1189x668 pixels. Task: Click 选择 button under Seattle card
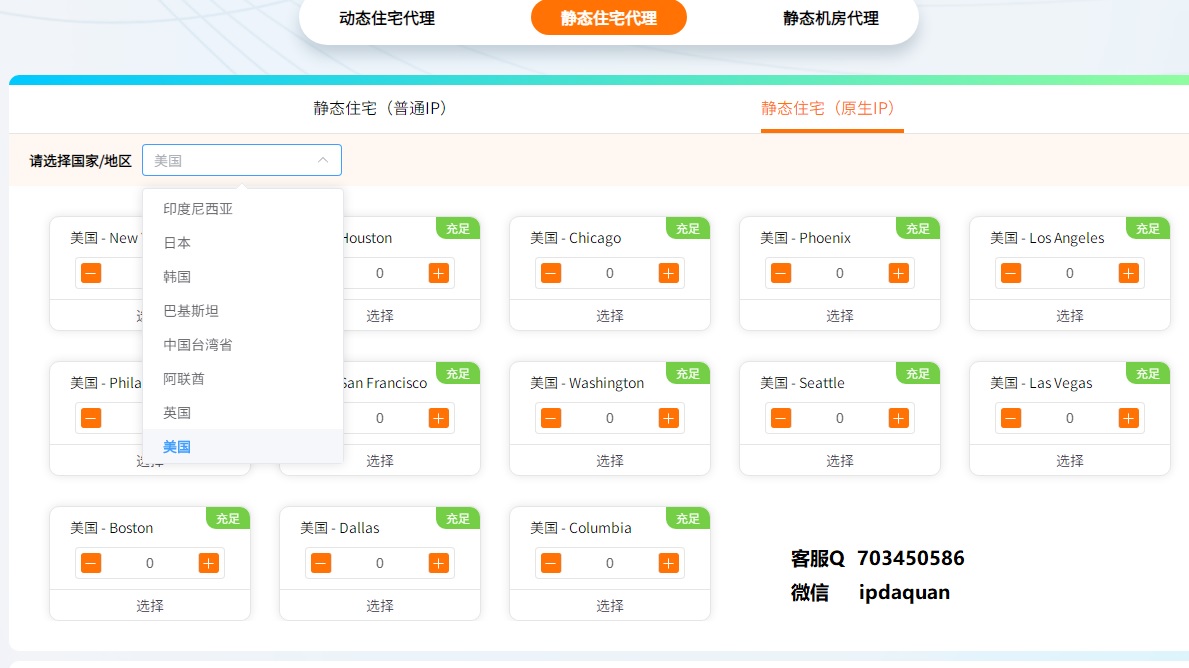[x=840, y=461]
